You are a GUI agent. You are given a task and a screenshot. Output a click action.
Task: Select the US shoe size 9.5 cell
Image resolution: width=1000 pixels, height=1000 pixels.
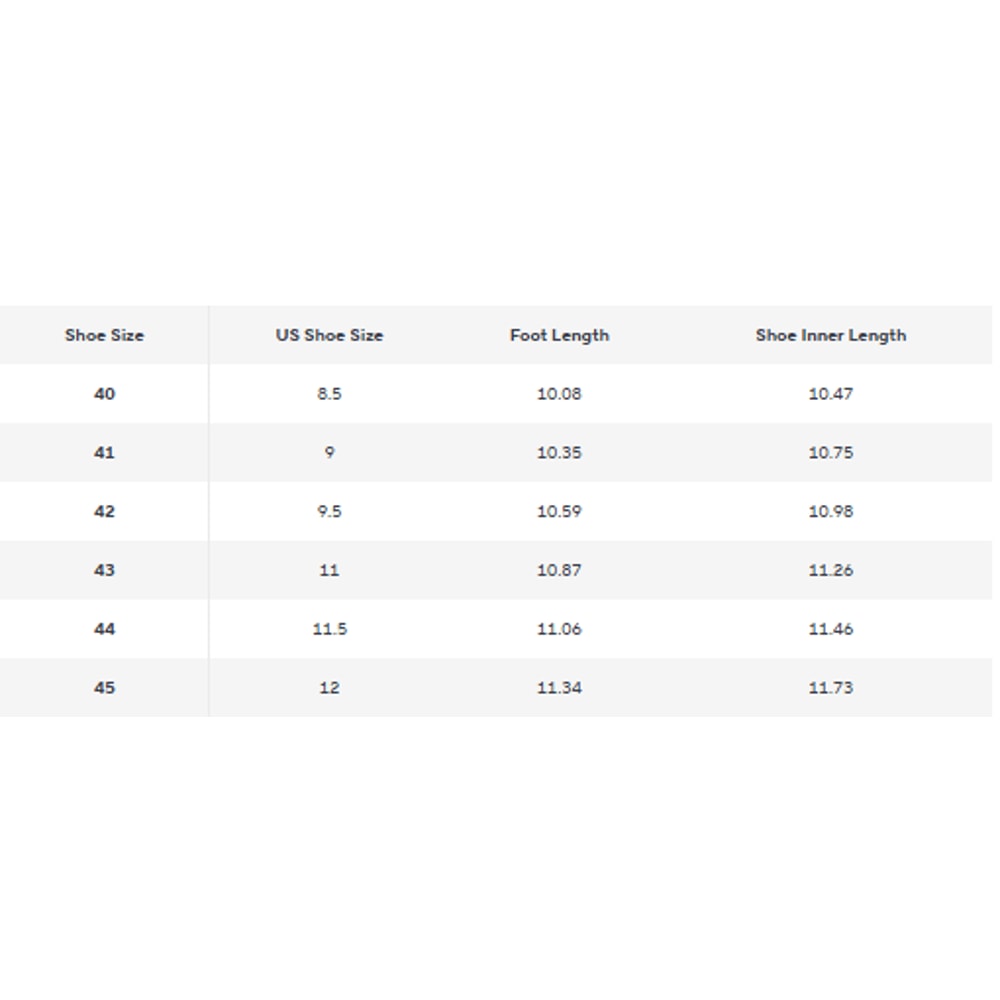[x=329, y=511]
